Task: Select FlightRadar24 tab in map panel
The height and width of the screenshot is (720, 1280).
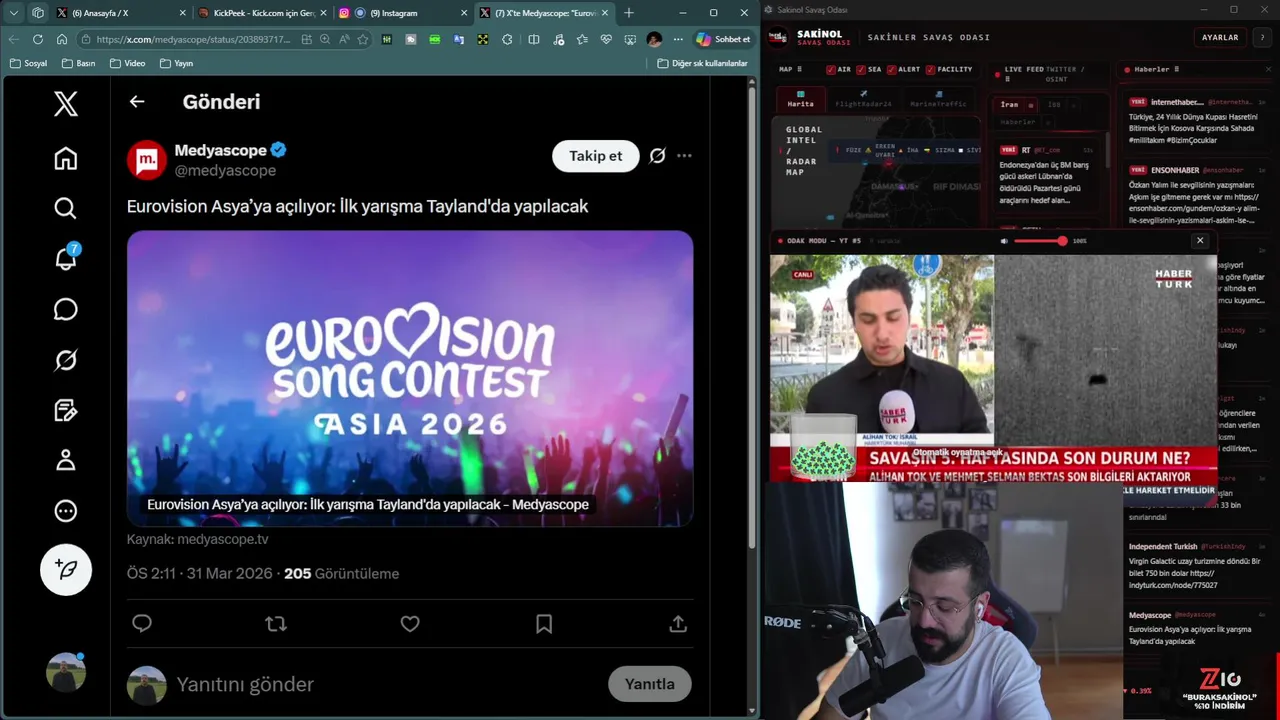Action: click(x=863, y=100)
